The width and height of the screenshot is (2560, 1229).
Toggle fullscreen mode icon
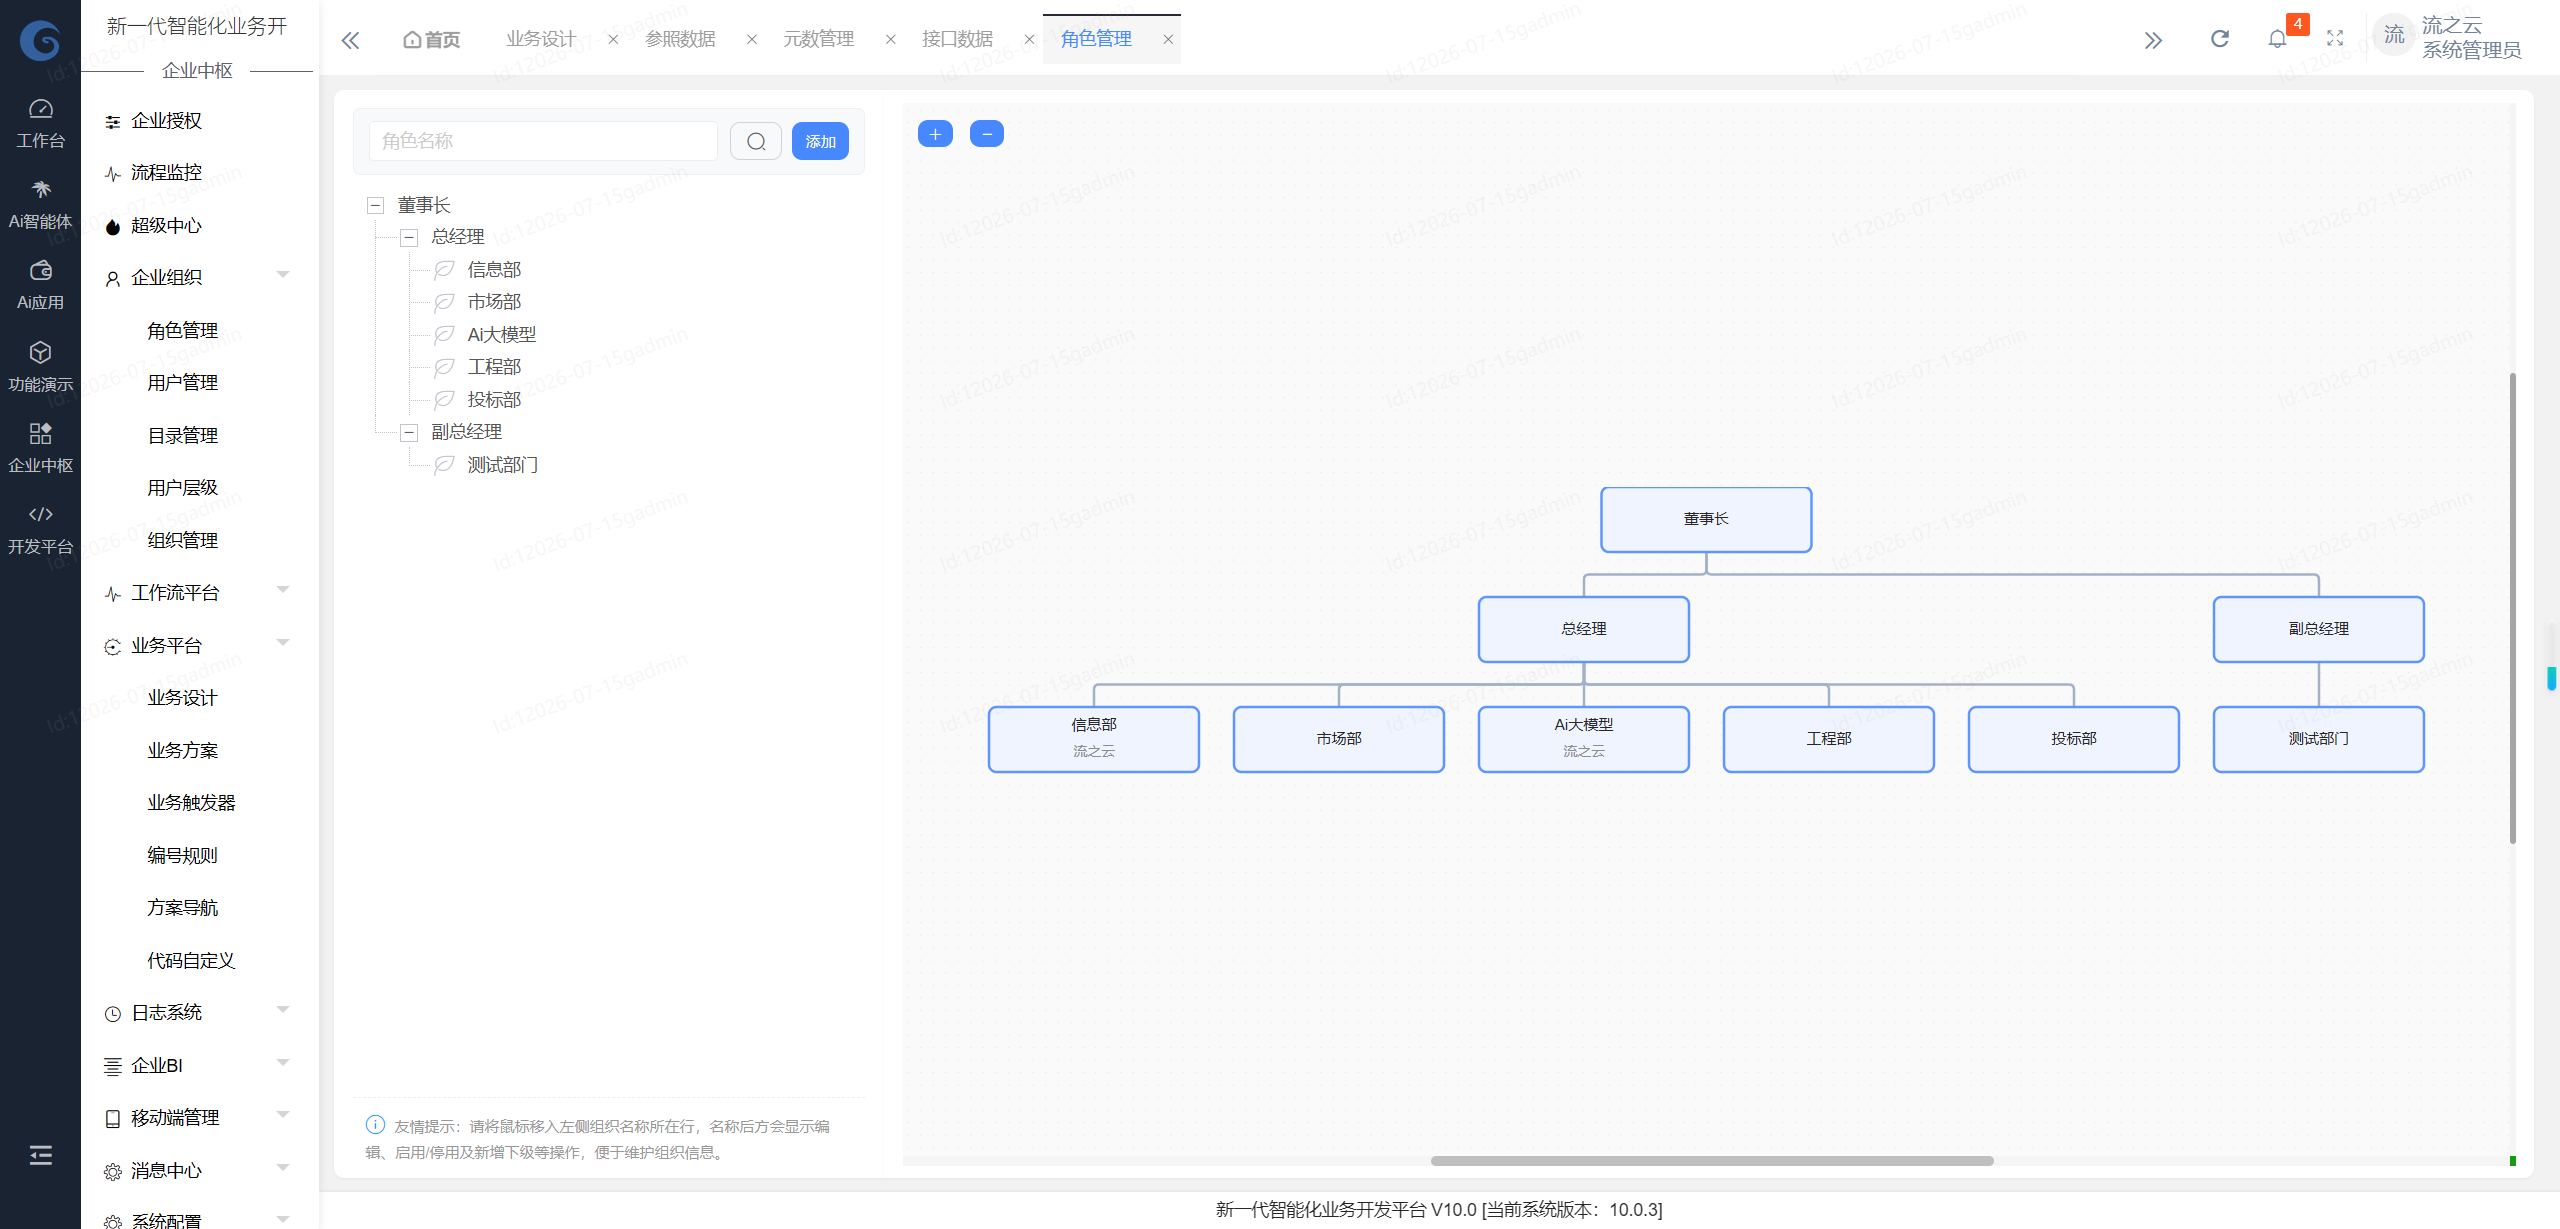pos(2335,39)
